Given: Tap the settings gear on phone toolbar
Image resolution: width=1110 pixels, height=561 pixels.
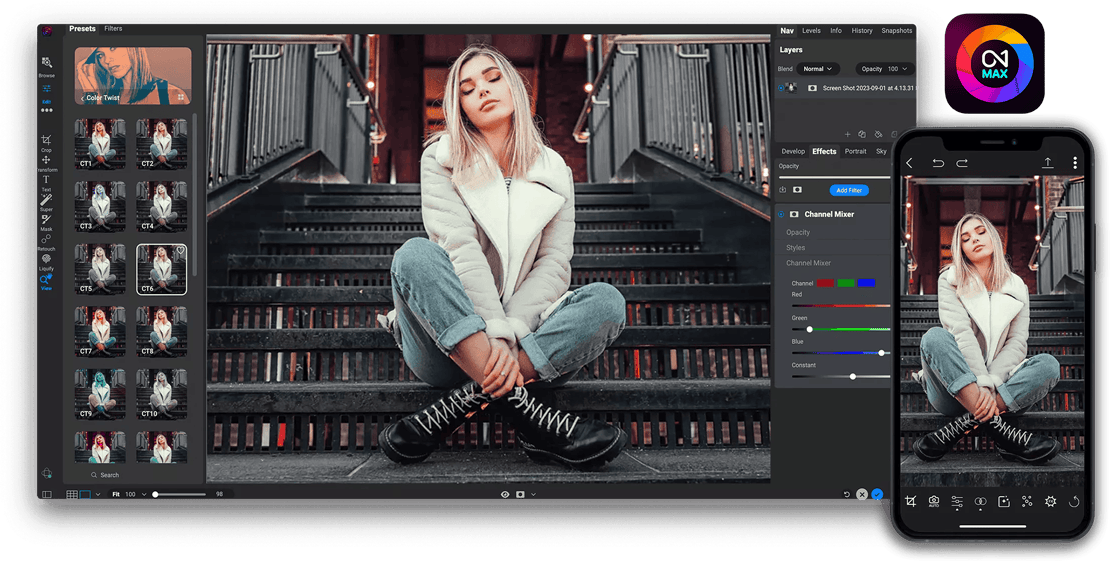Looking at the screenshot, I should point(1050,501).
